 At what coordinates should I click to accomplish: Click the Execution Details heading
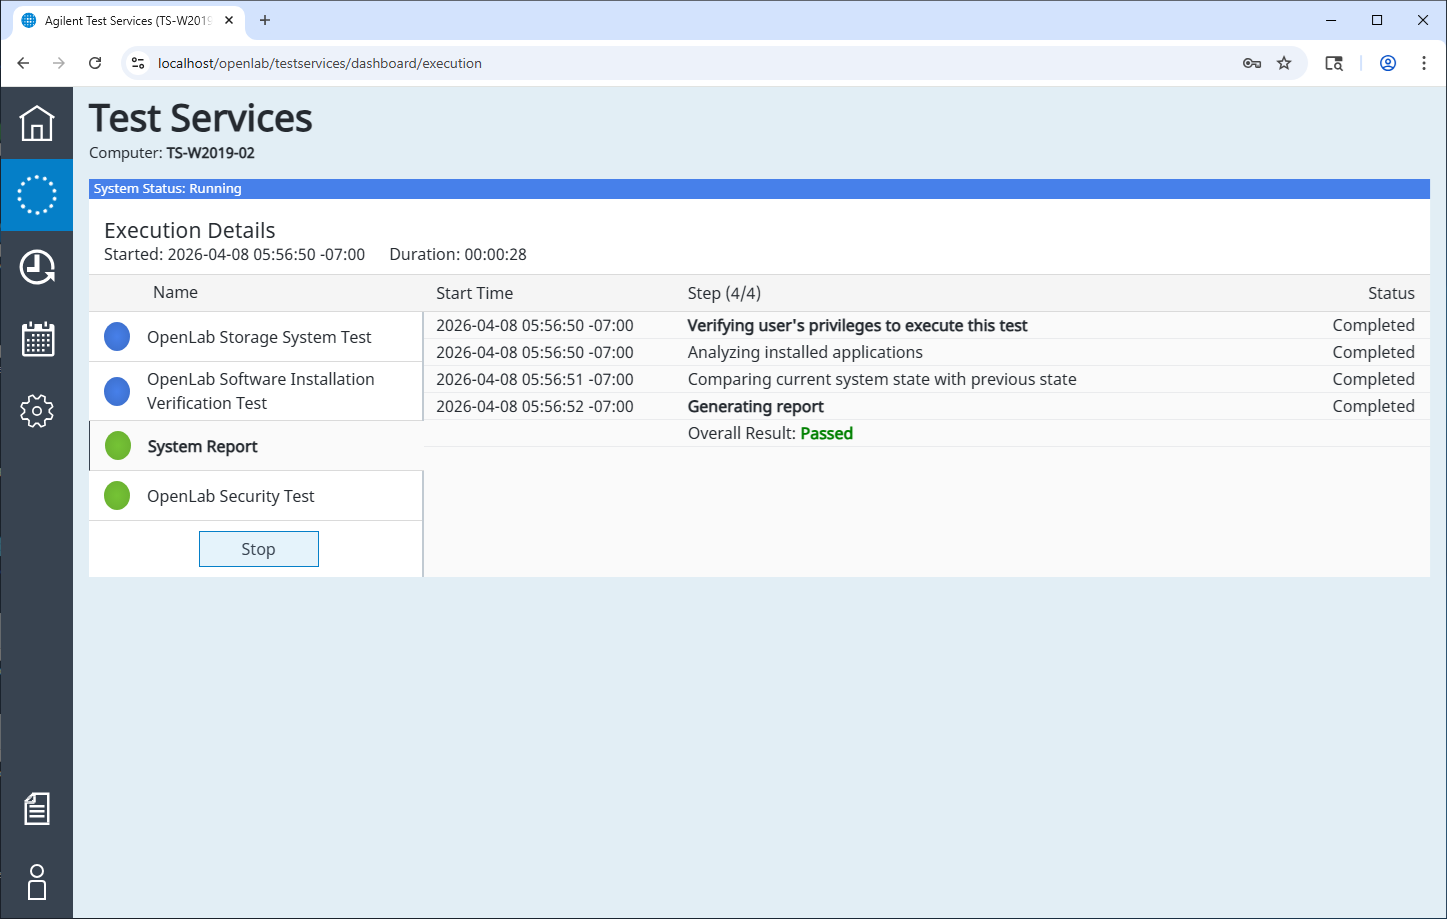[189, 230]
